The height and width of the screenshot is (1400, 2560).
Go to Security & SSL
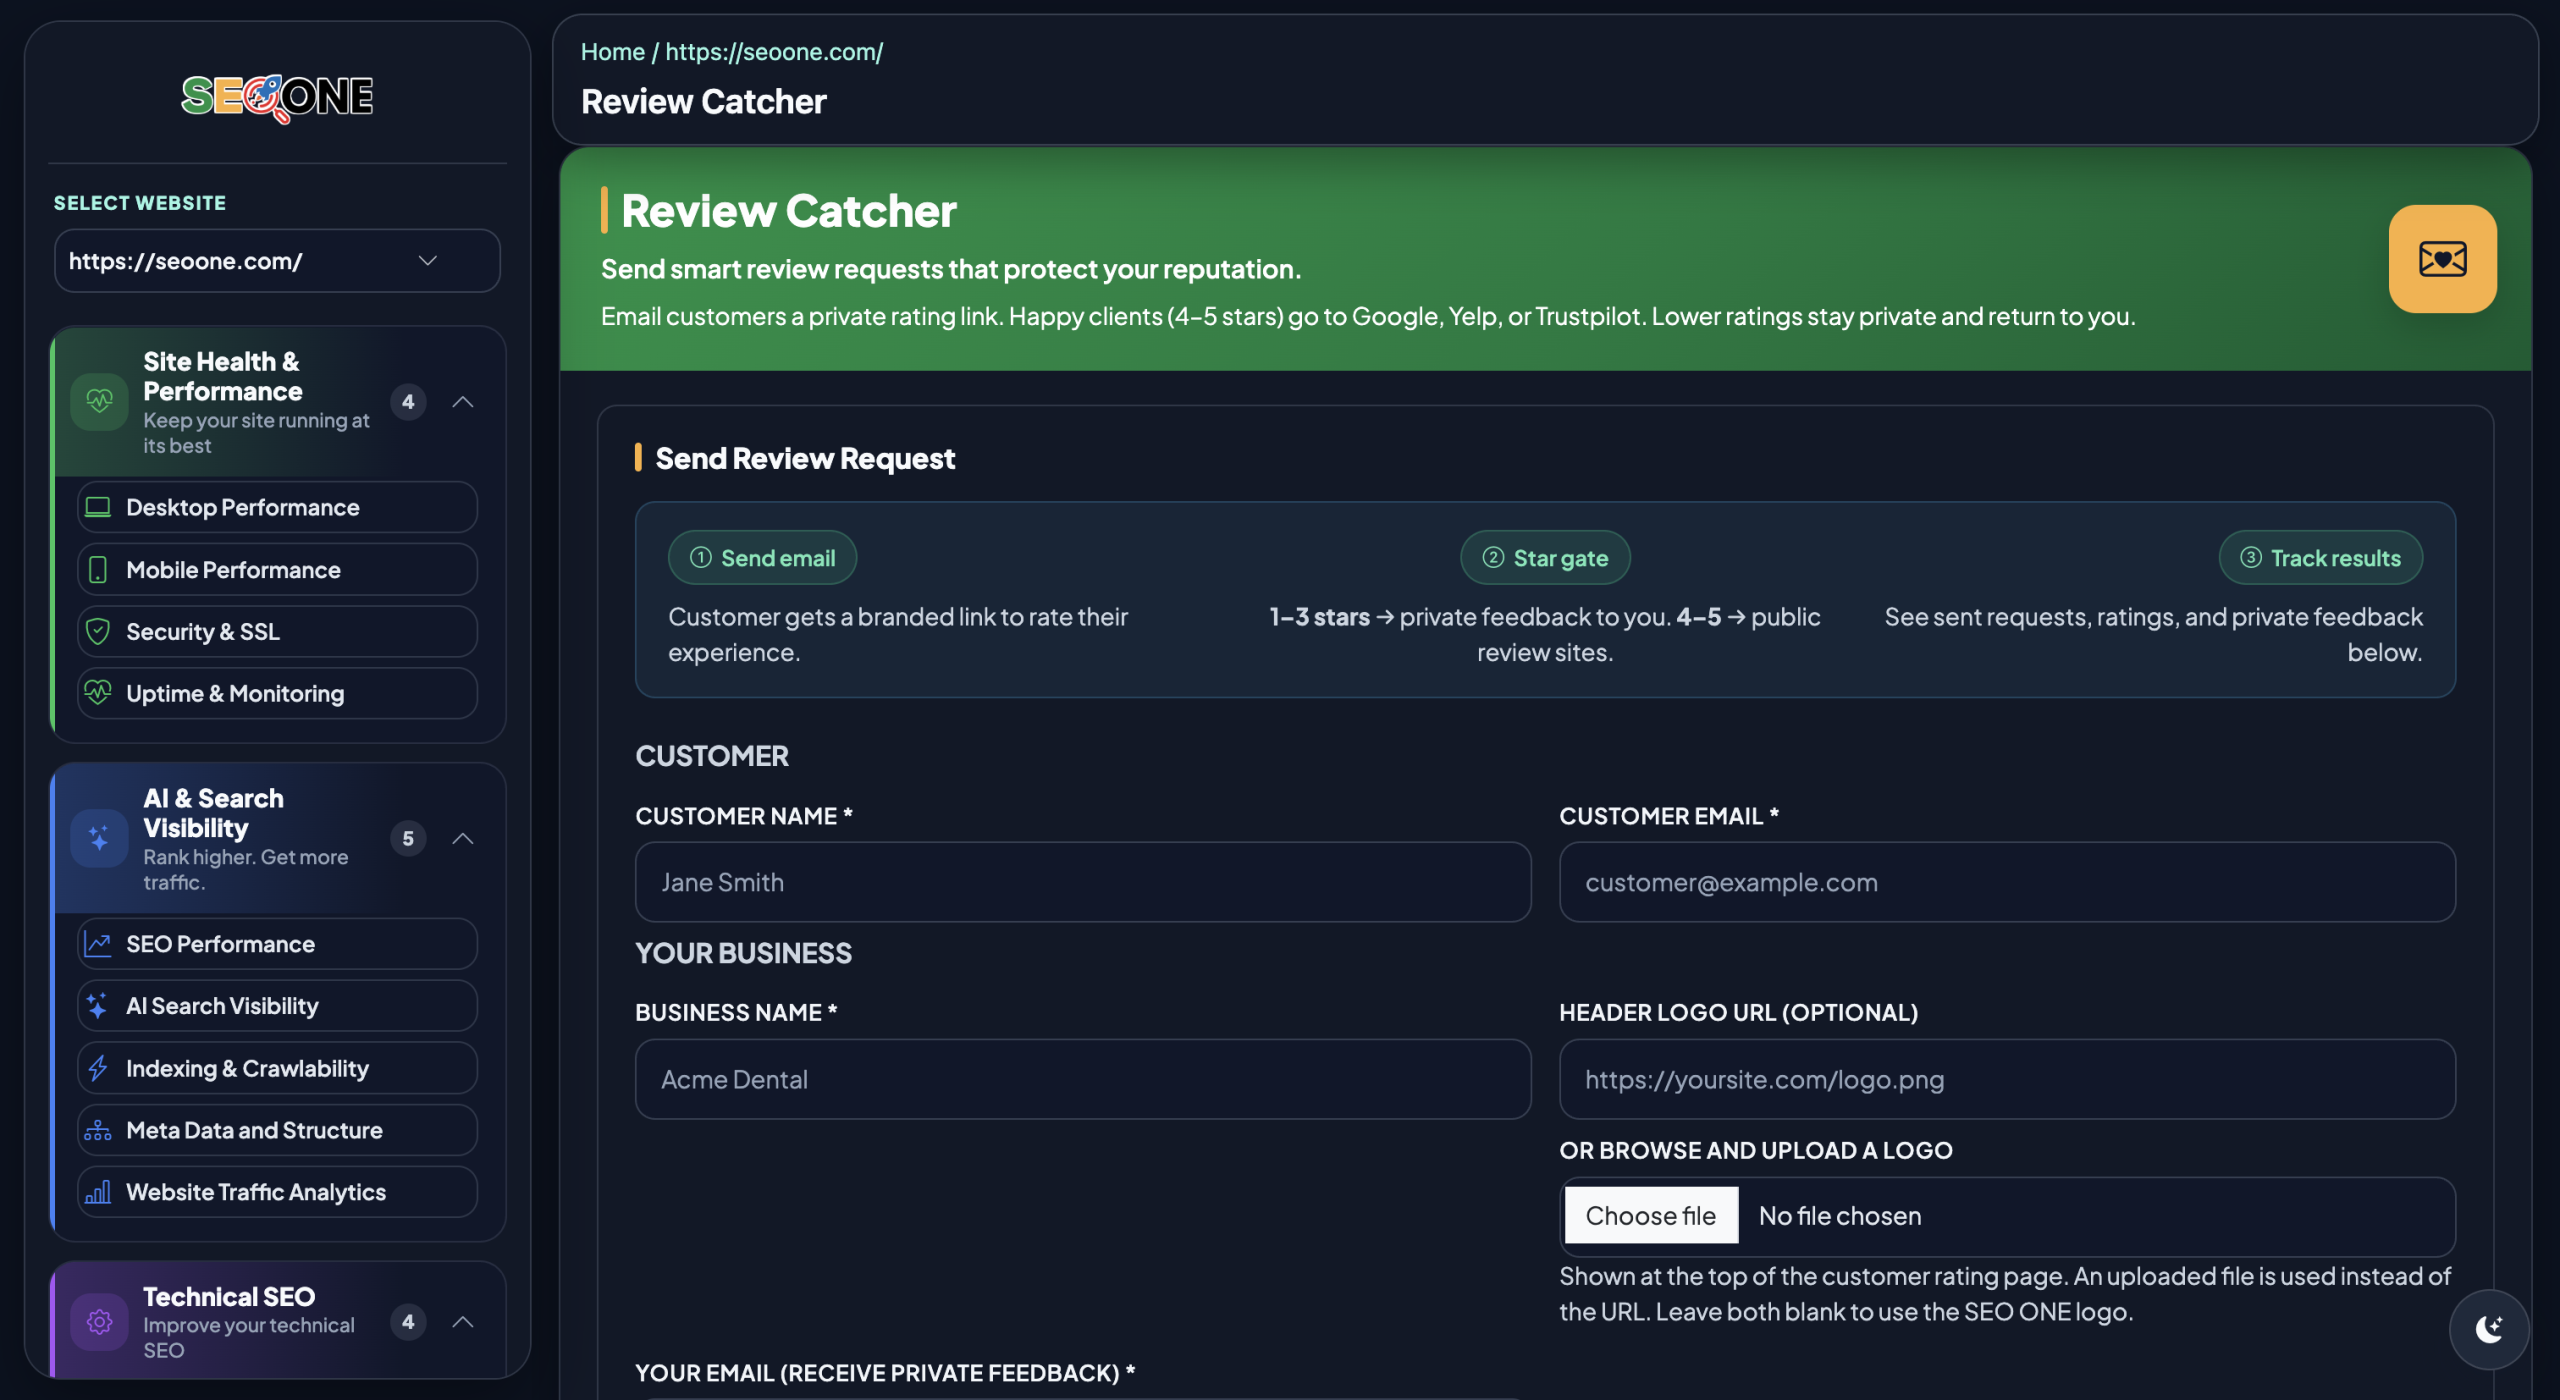(x=277, y=632)
